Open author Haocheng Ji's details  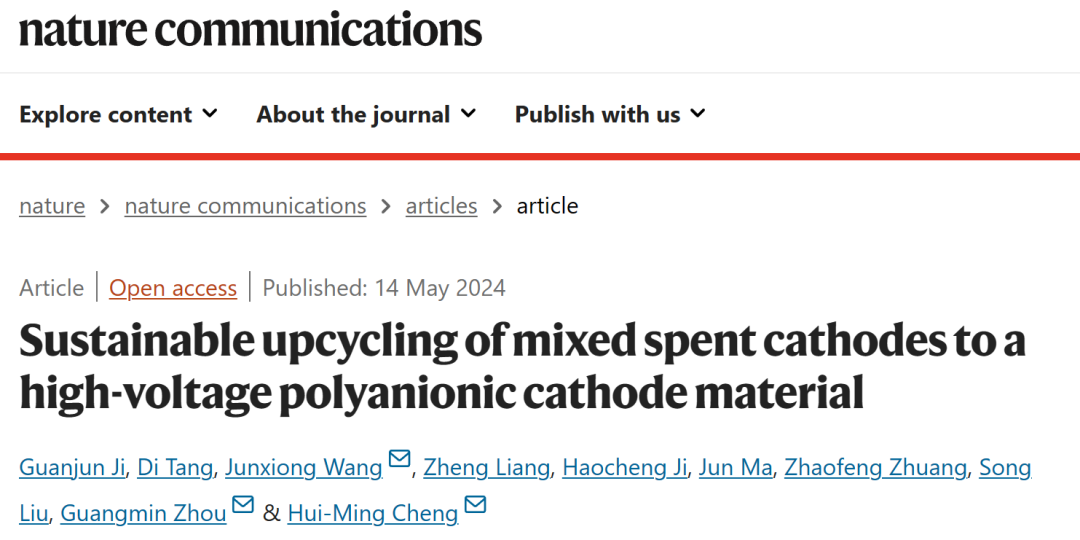pyautogui.click(x=624, y=468)
